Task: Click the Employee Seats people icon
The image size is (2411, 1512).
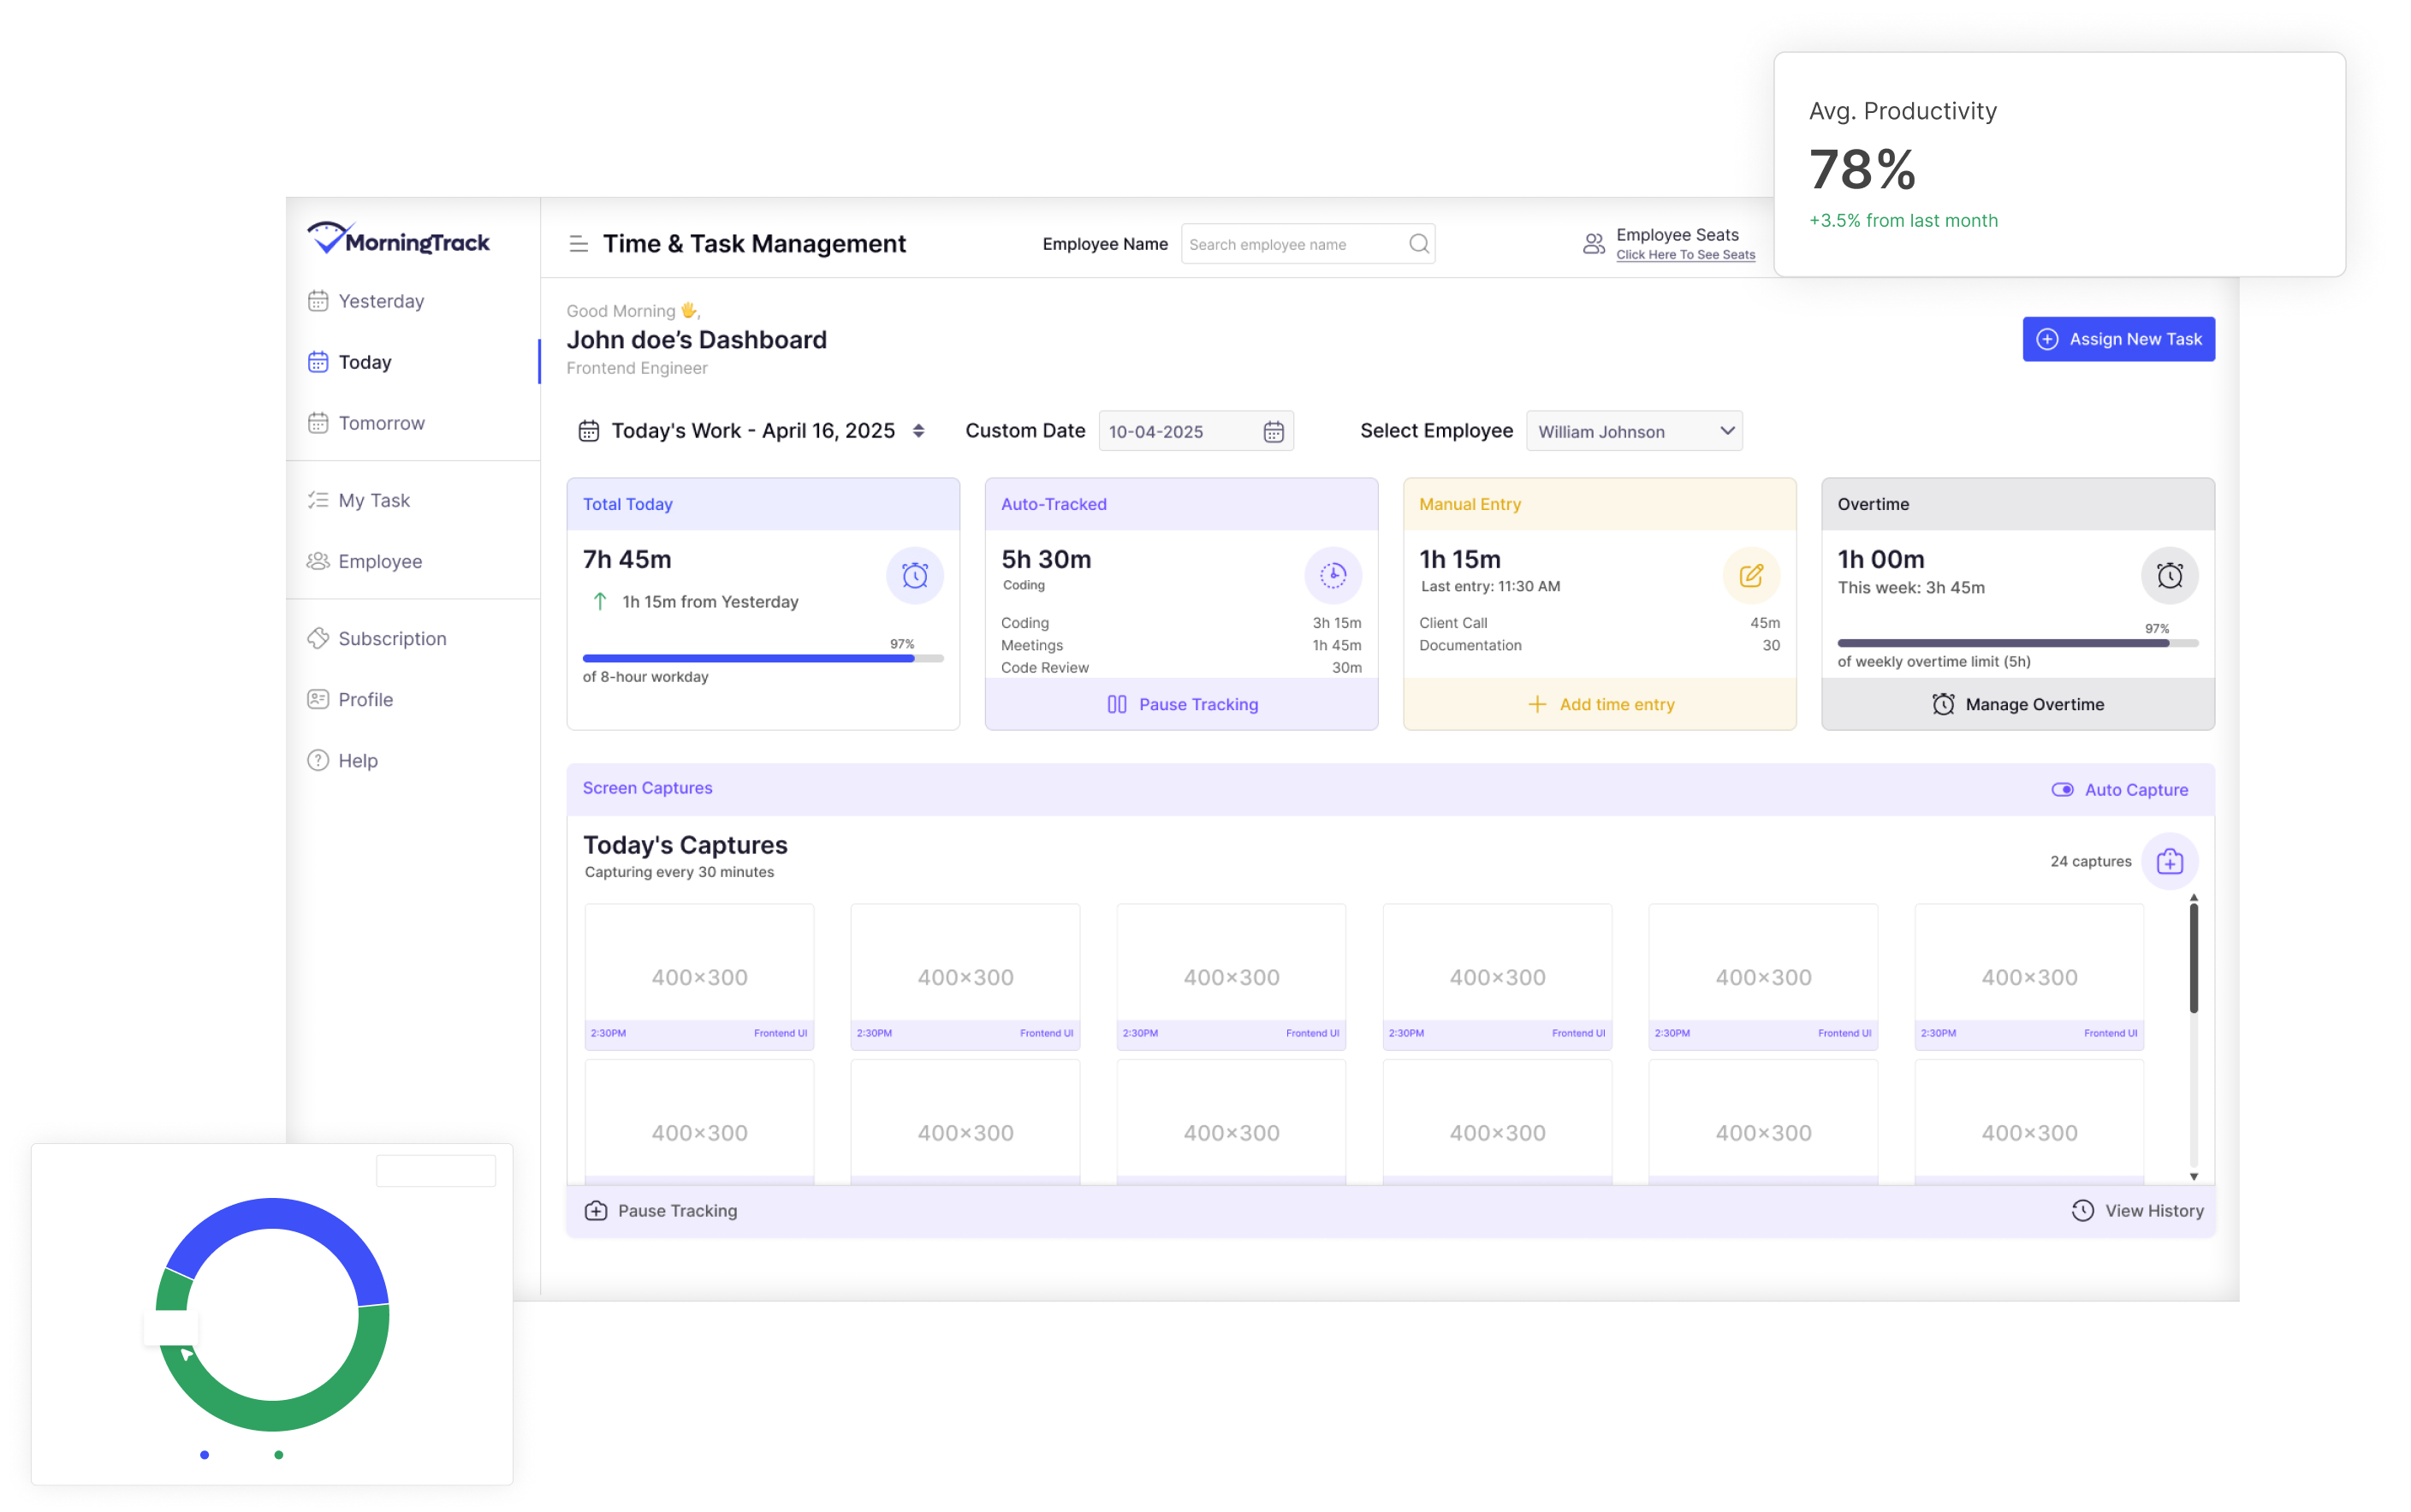Action: pyautogui.click(x=1593, y=243)
